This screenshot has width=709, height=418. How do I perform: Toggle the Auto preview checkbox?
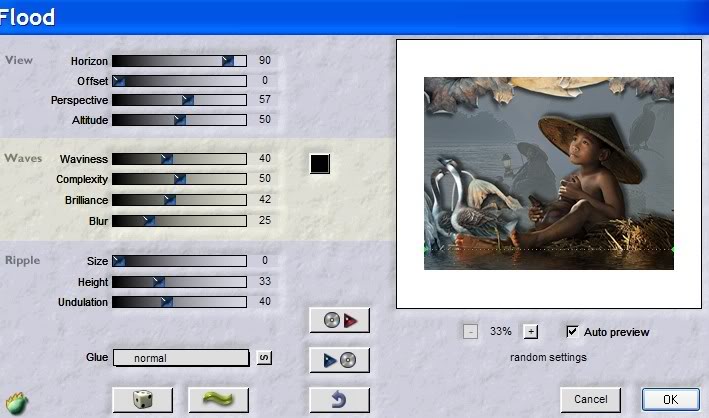572,332
